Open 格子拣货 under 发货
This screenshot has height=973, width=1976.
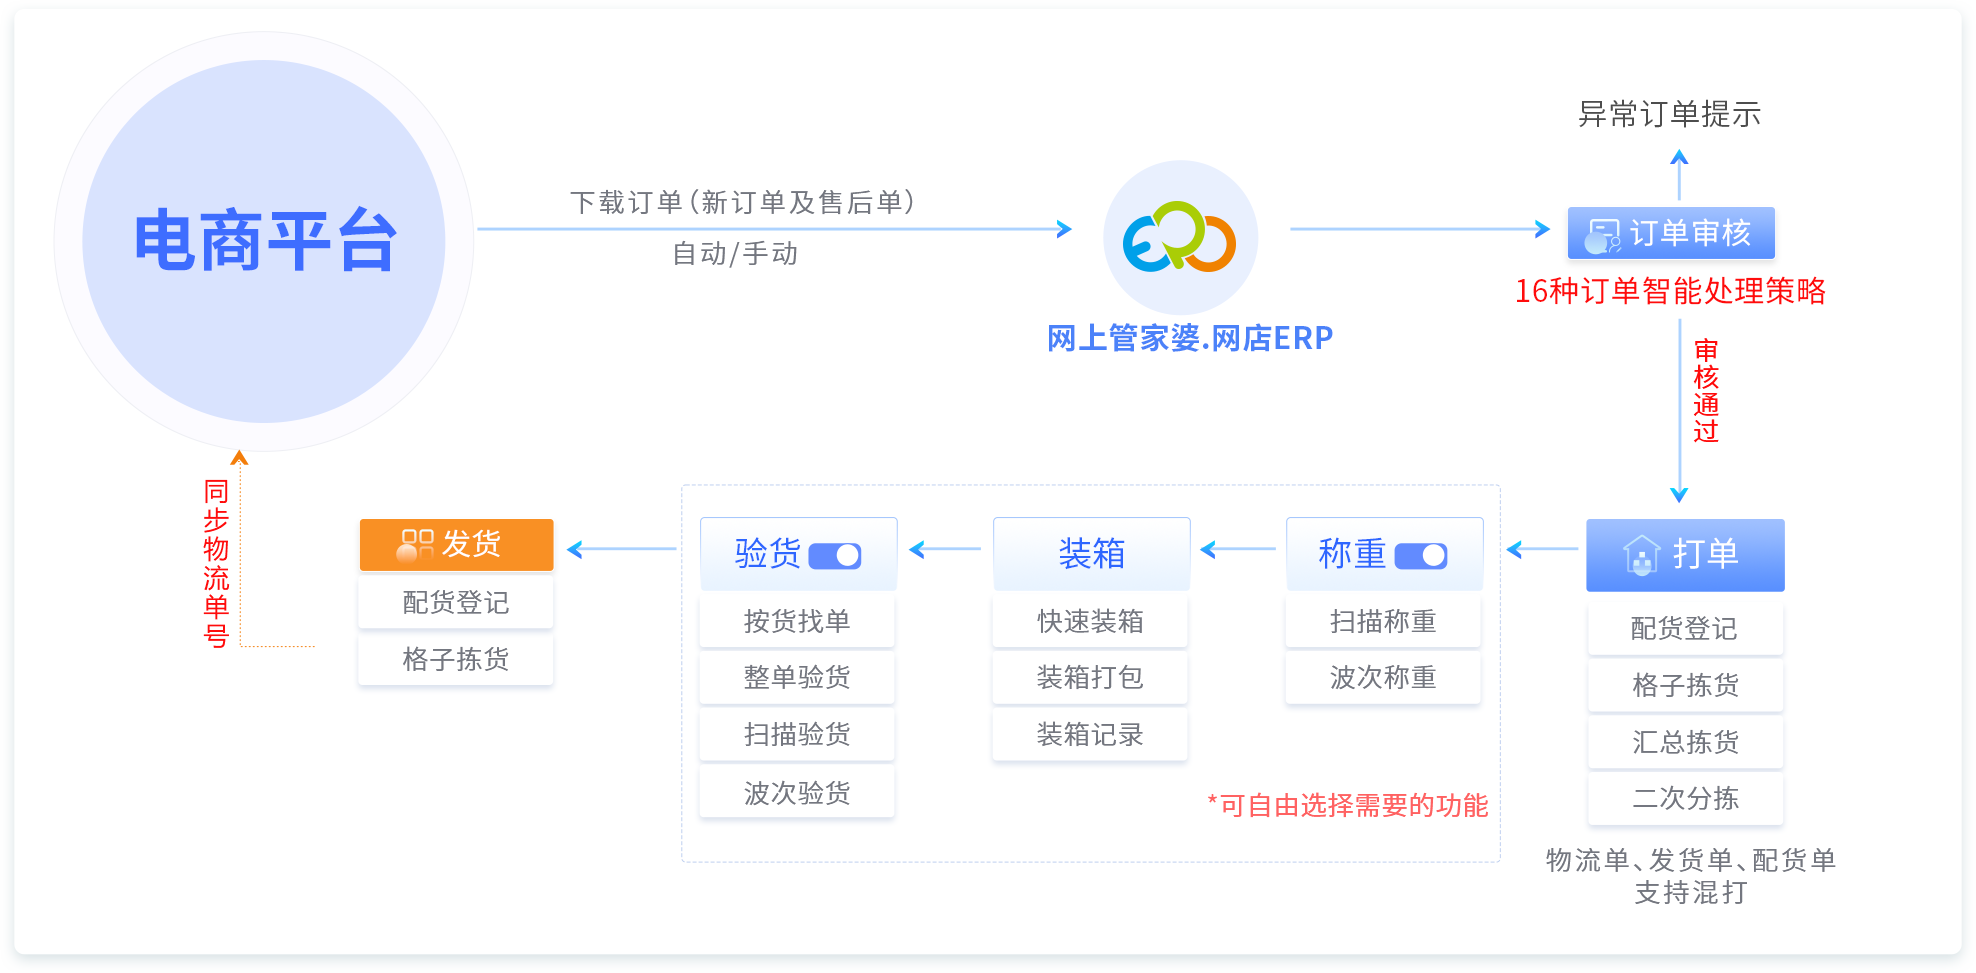[x=456, y=659]
